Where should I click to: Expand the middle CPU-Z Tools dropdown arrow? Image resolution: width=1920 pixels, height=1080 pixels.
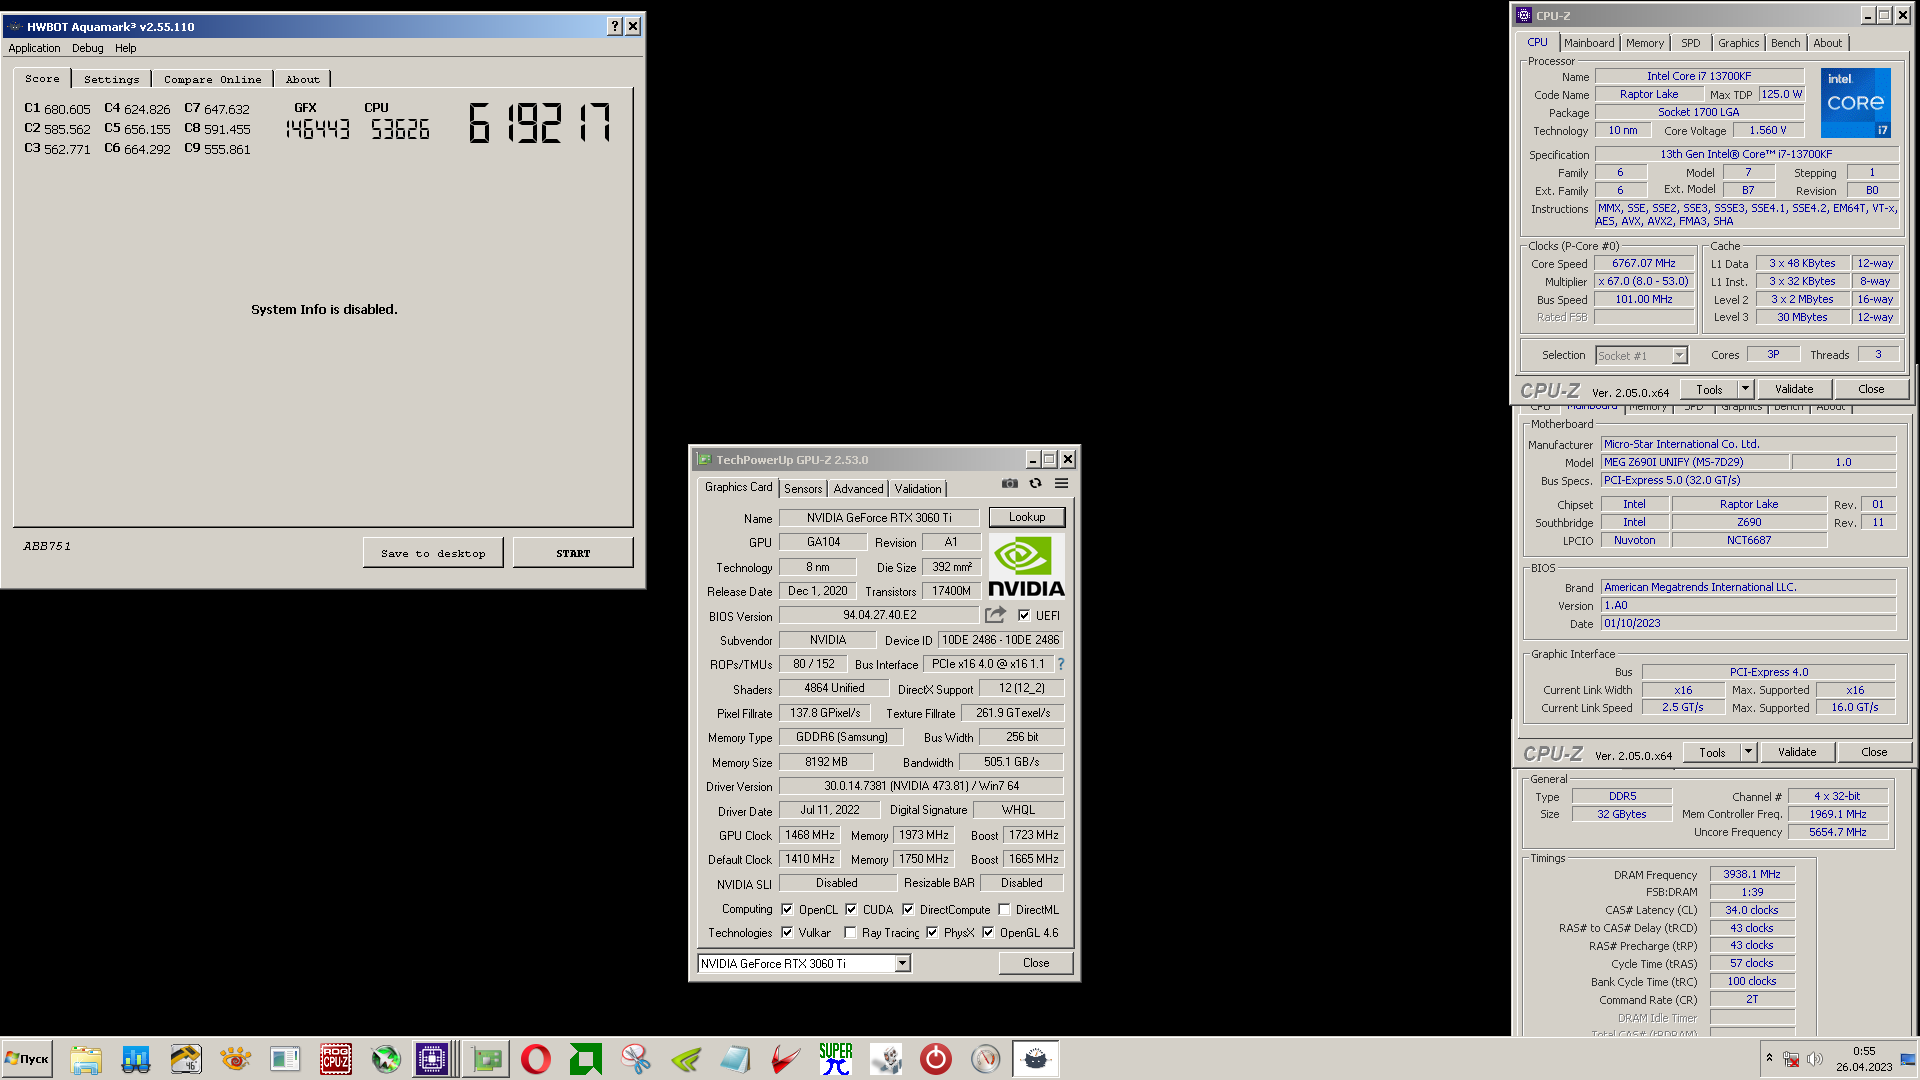pyautogui.click(x=1748, y=752)
